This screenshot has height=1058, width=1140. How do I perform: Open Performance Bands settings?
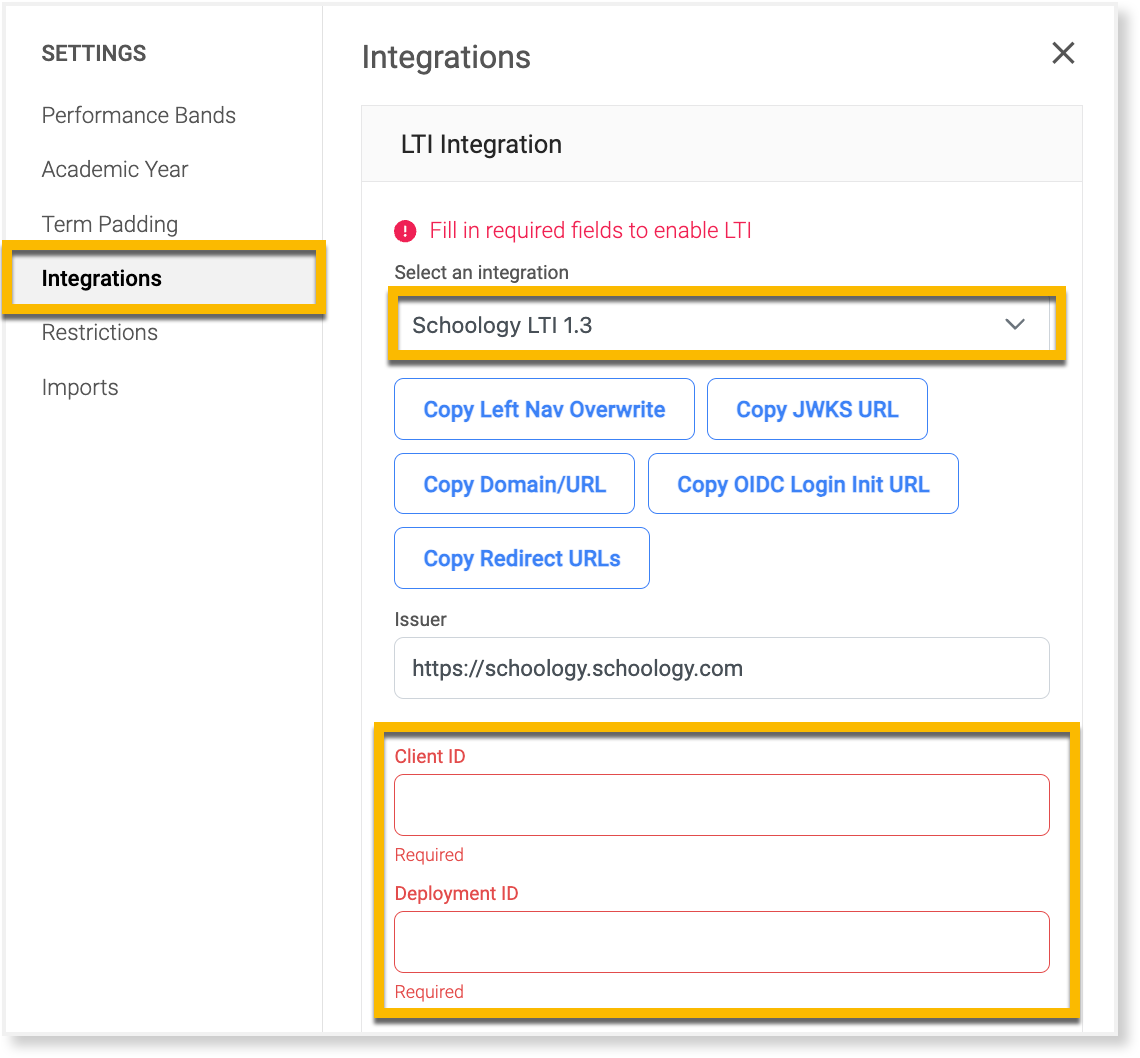[138, 116]
